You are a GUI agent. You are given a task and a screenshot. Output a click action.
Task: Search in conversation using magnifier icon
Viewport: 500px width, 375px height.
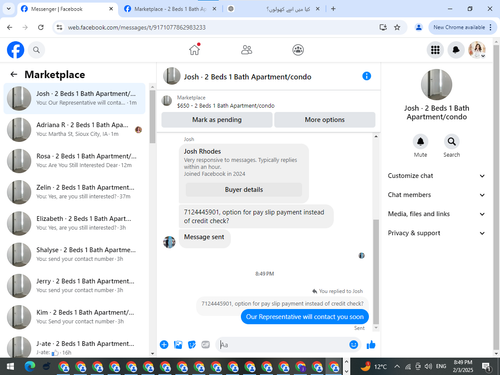click(x=452, y=142)
